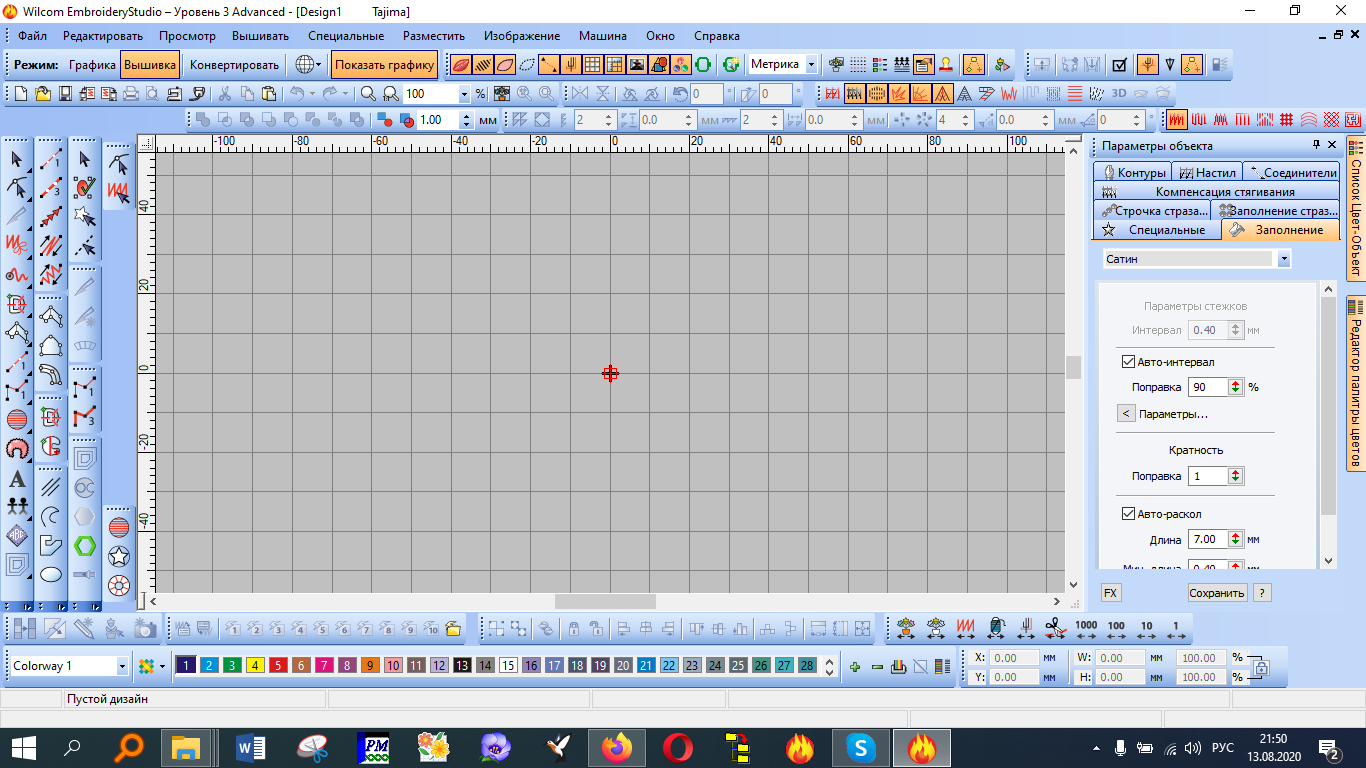Click the Сохранить button
Screen dimensions: 1366x768
pos(1217,593)
